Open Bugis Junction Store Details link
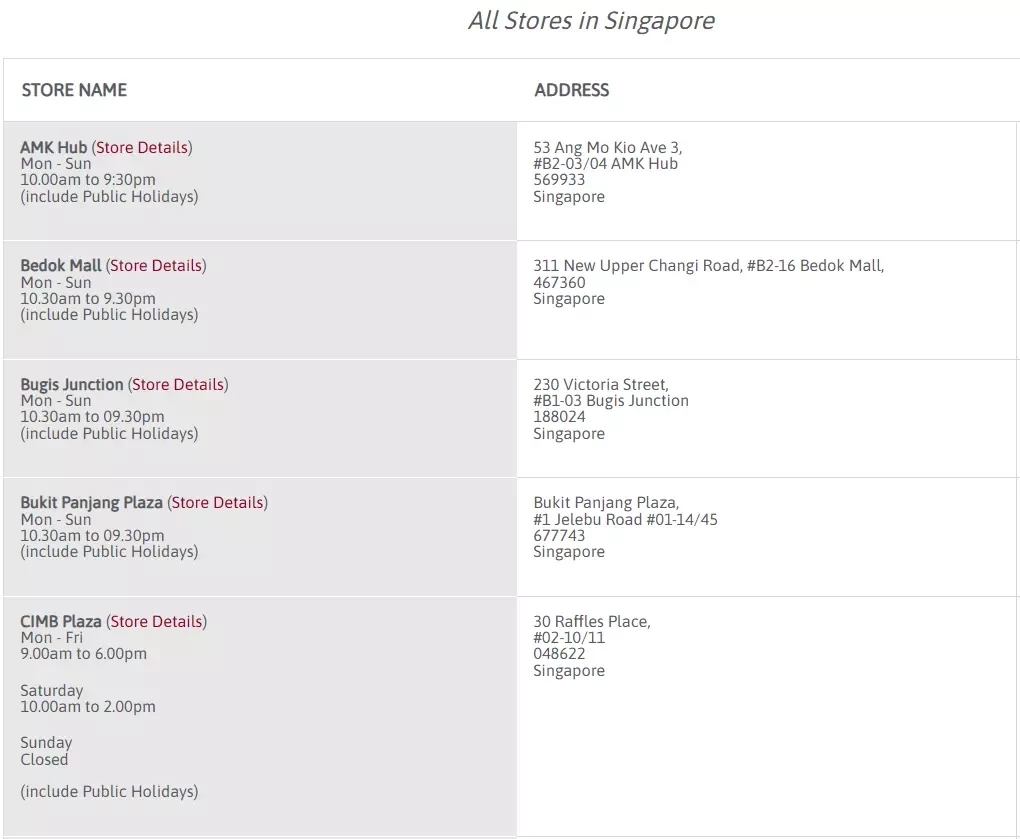The height and width of the screenshot is (839, 1020). (178, 385)
